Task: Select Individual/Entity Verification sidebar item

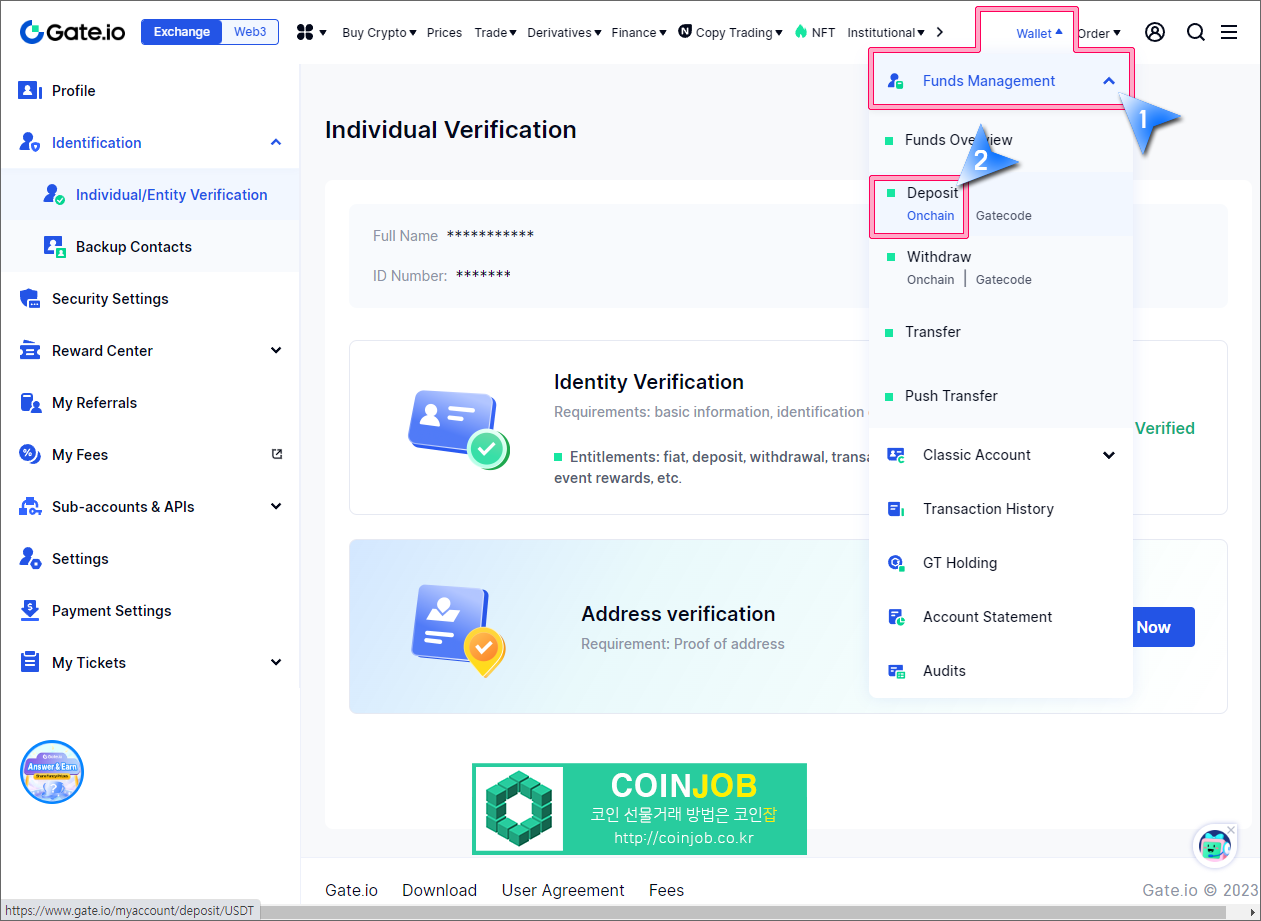Action: pos(150,194)
